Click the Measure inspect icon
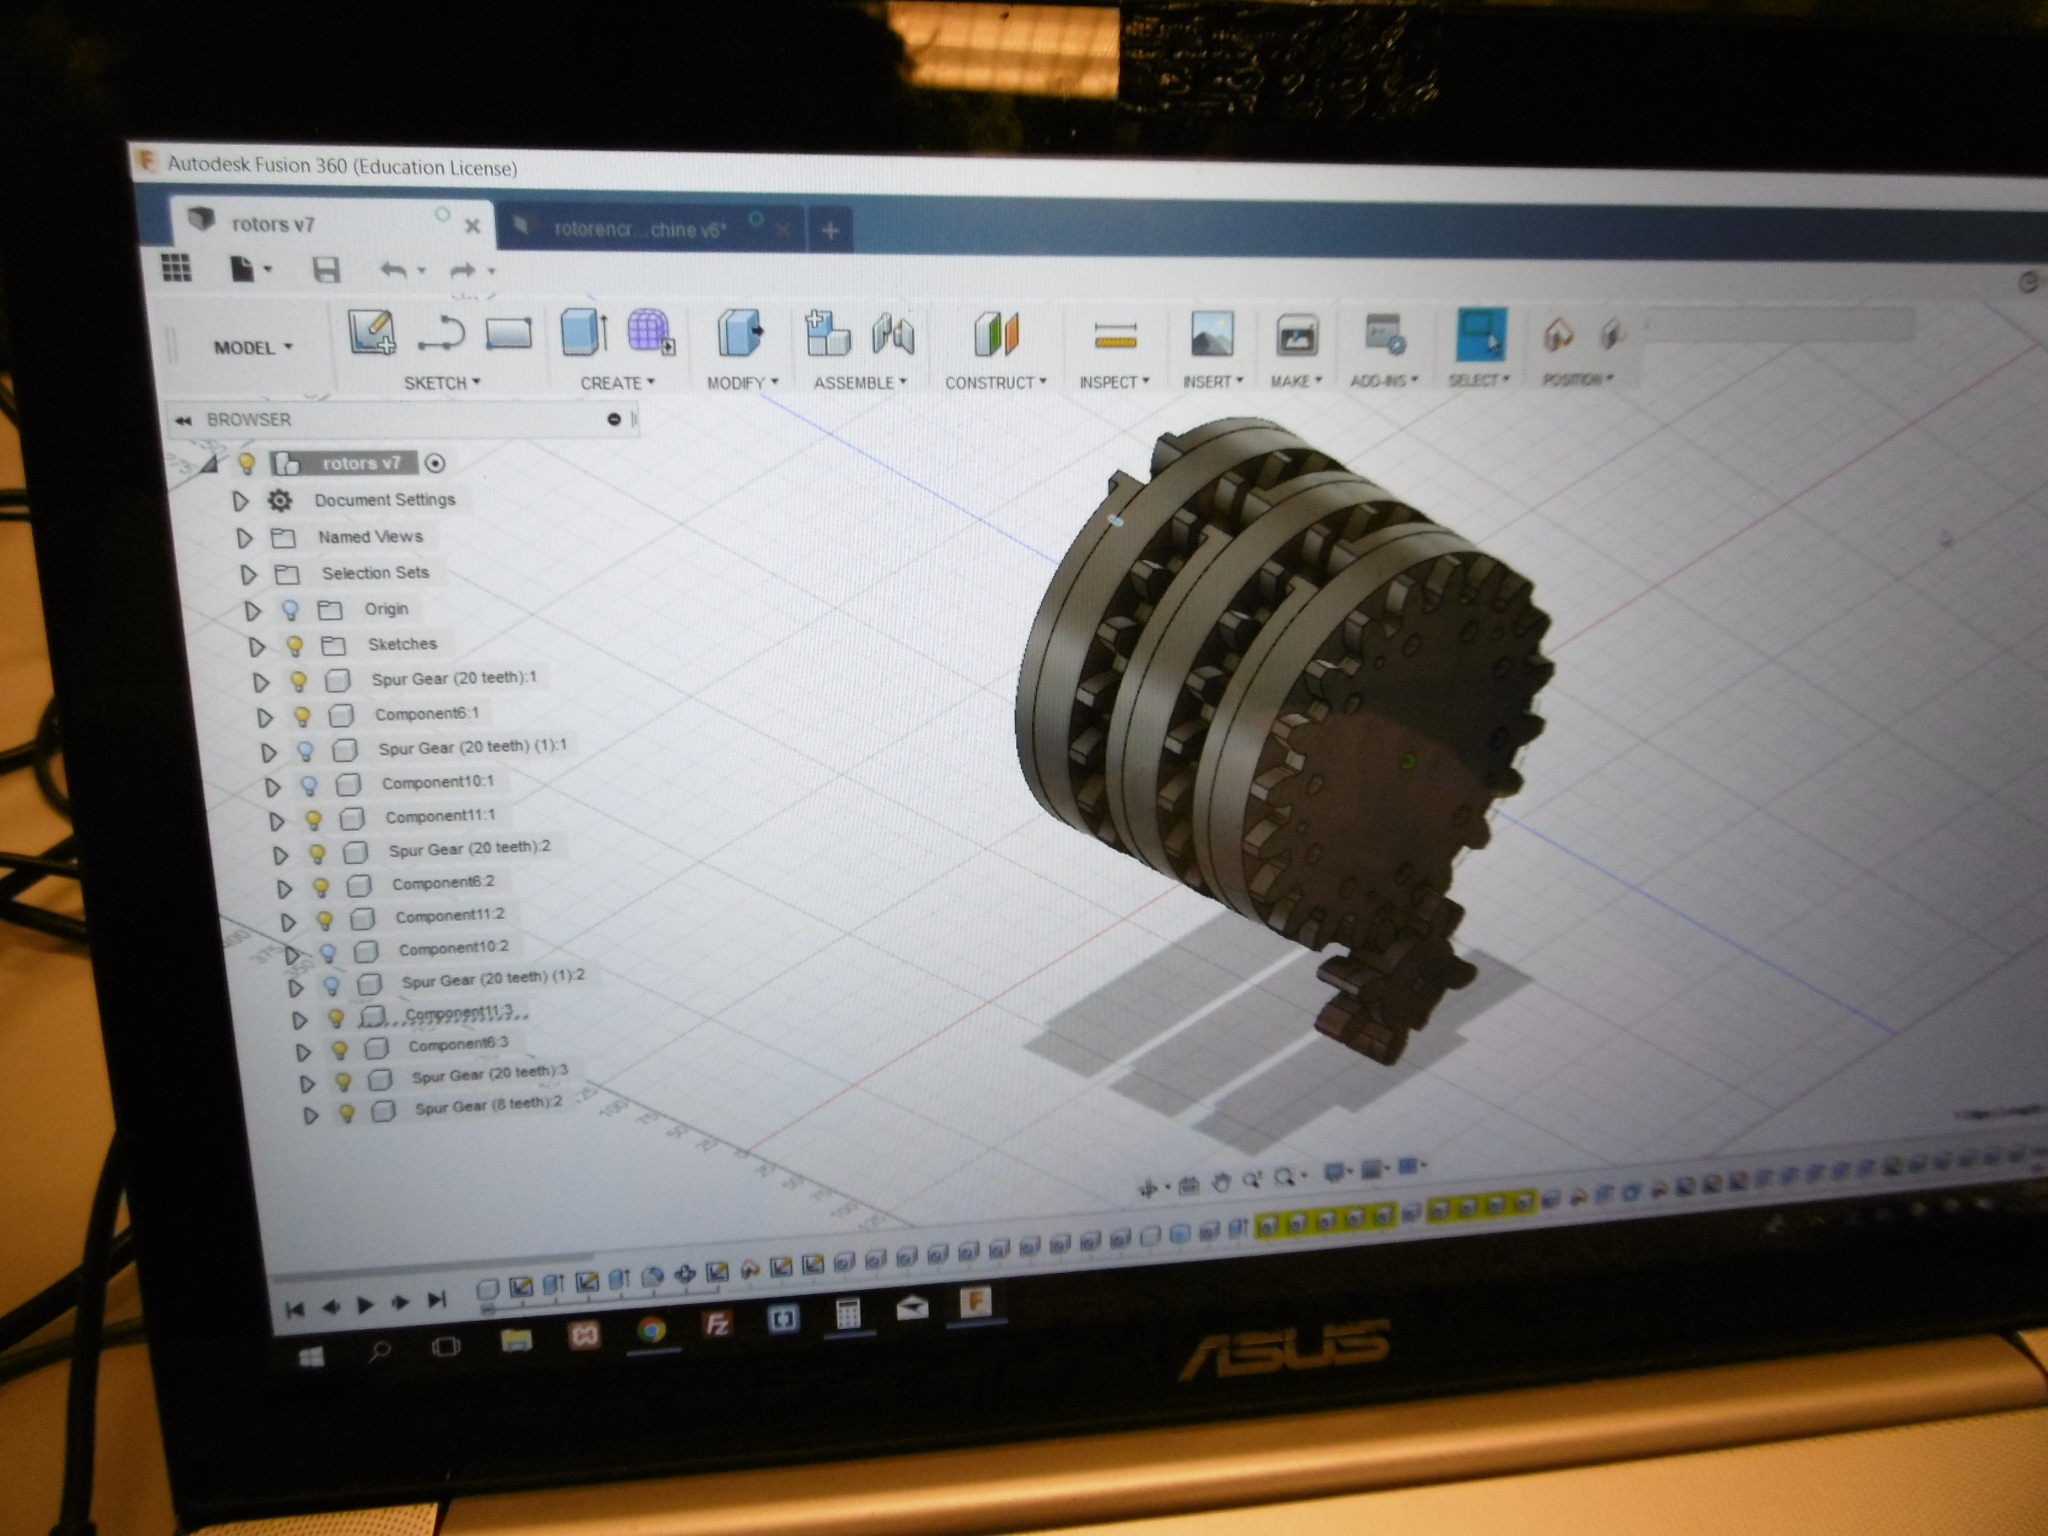The width and height of the screenshot is (2048, 1536). coord(1115,335)
